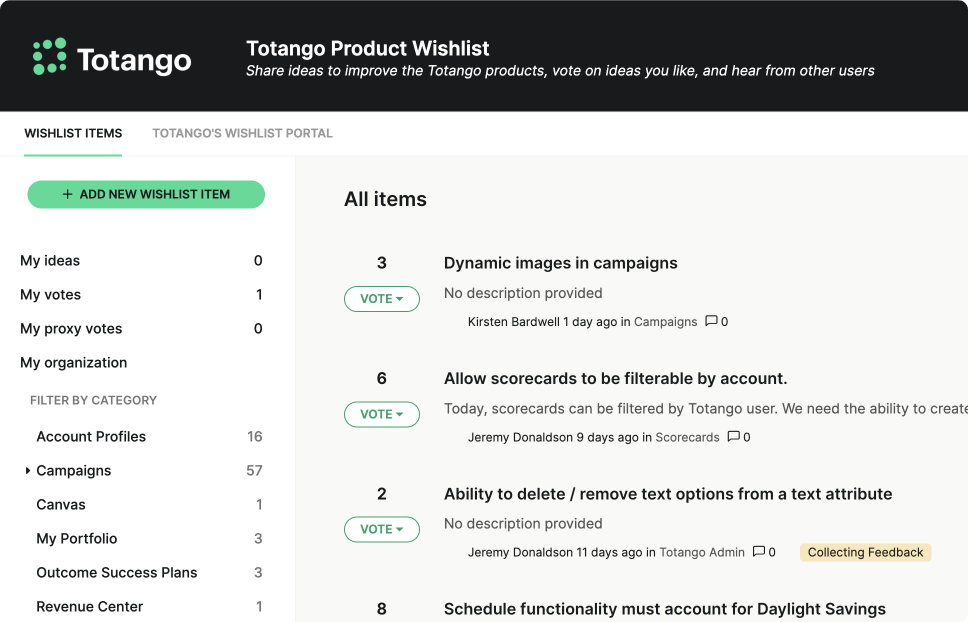
Task: Open the Scorecards category link
Action: pyautogui.click(x=687, y=437)
